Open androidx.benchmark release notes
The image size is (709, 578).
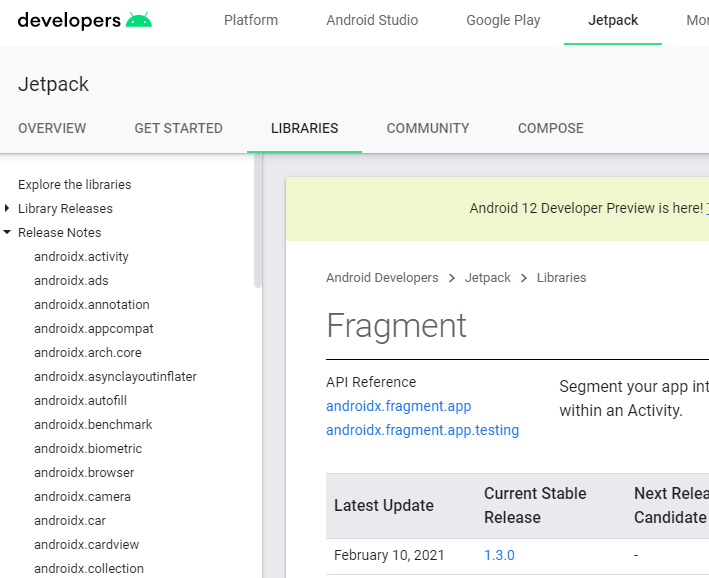click(93, 424)
